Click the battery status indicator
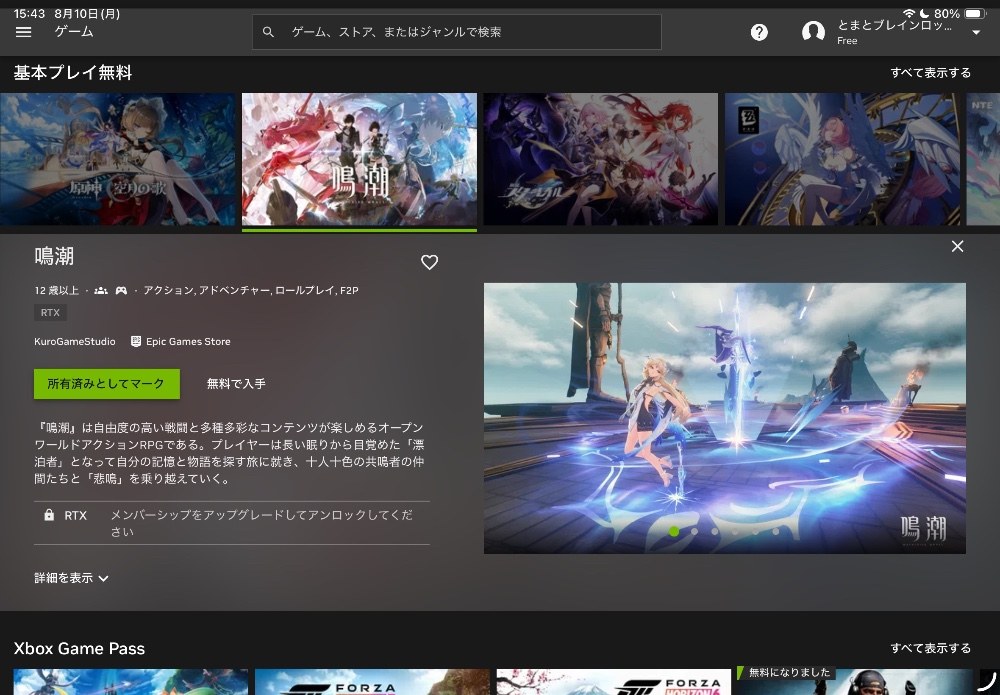 [x=975, y=13]
